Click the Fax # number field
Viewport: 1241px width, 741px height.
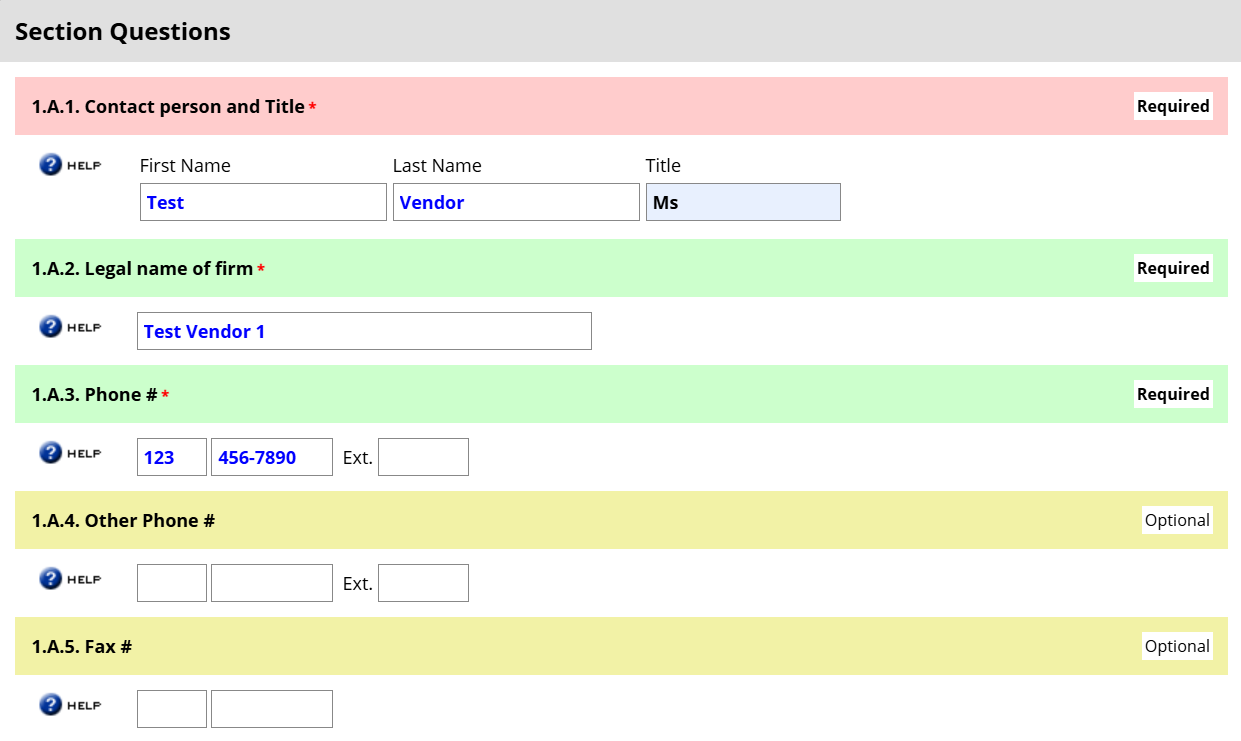click(x=272, y=709)
